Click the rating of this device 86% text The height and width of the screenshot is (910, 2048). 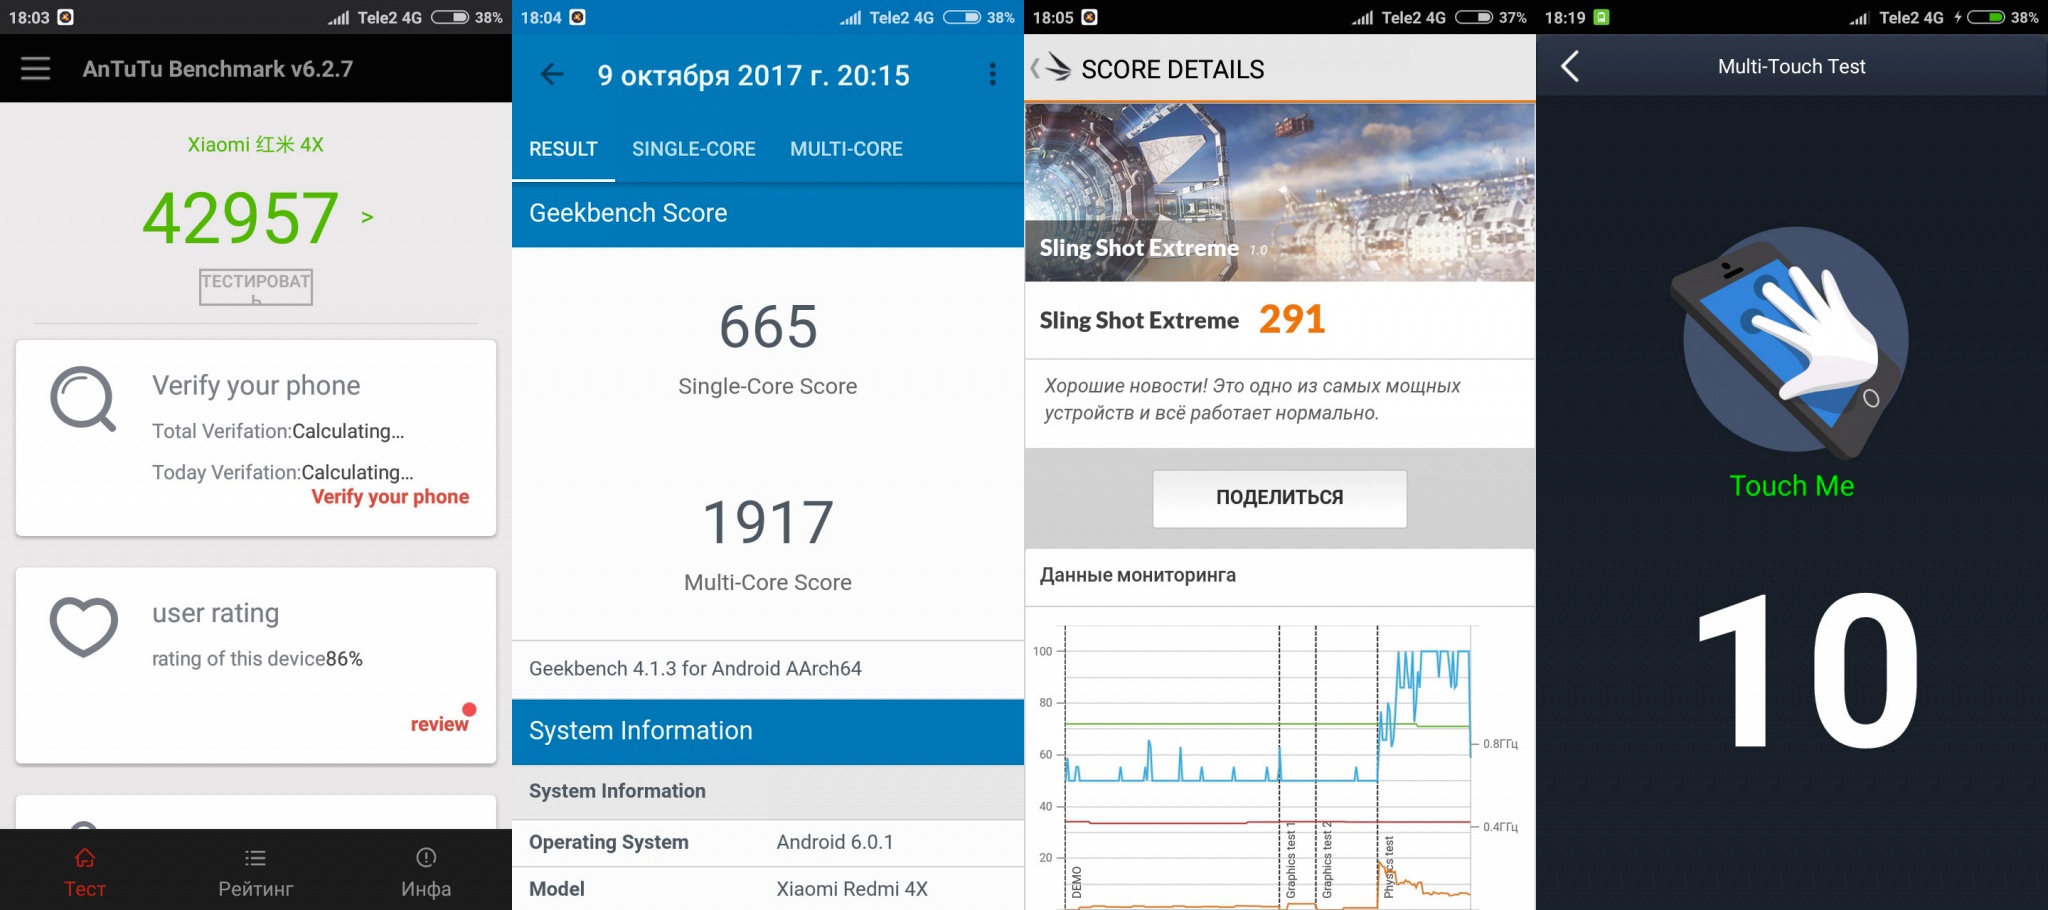(257, 659)
